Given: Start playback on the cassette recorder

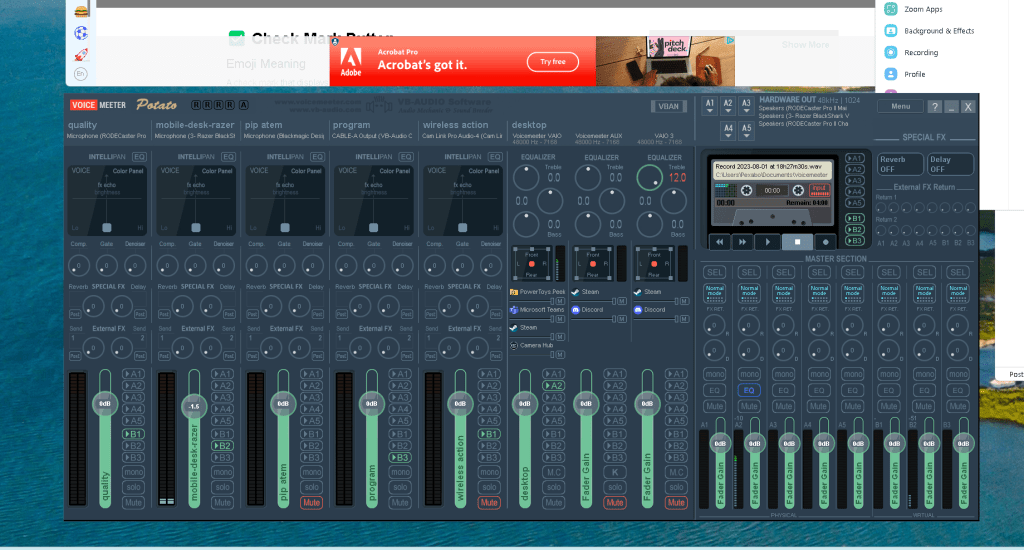Looking at the screenshot, I should [x=767, y=242].
